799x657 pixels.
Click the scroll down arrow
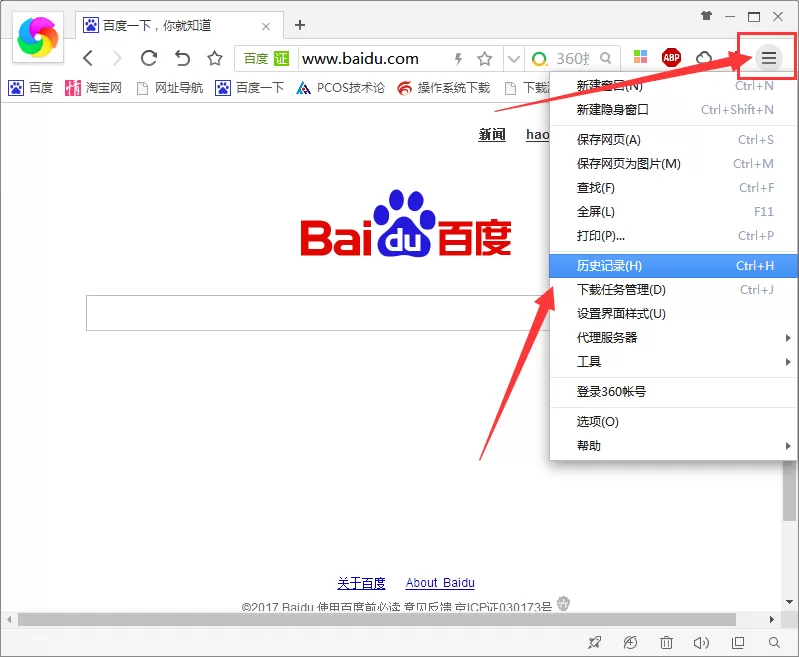789,602
